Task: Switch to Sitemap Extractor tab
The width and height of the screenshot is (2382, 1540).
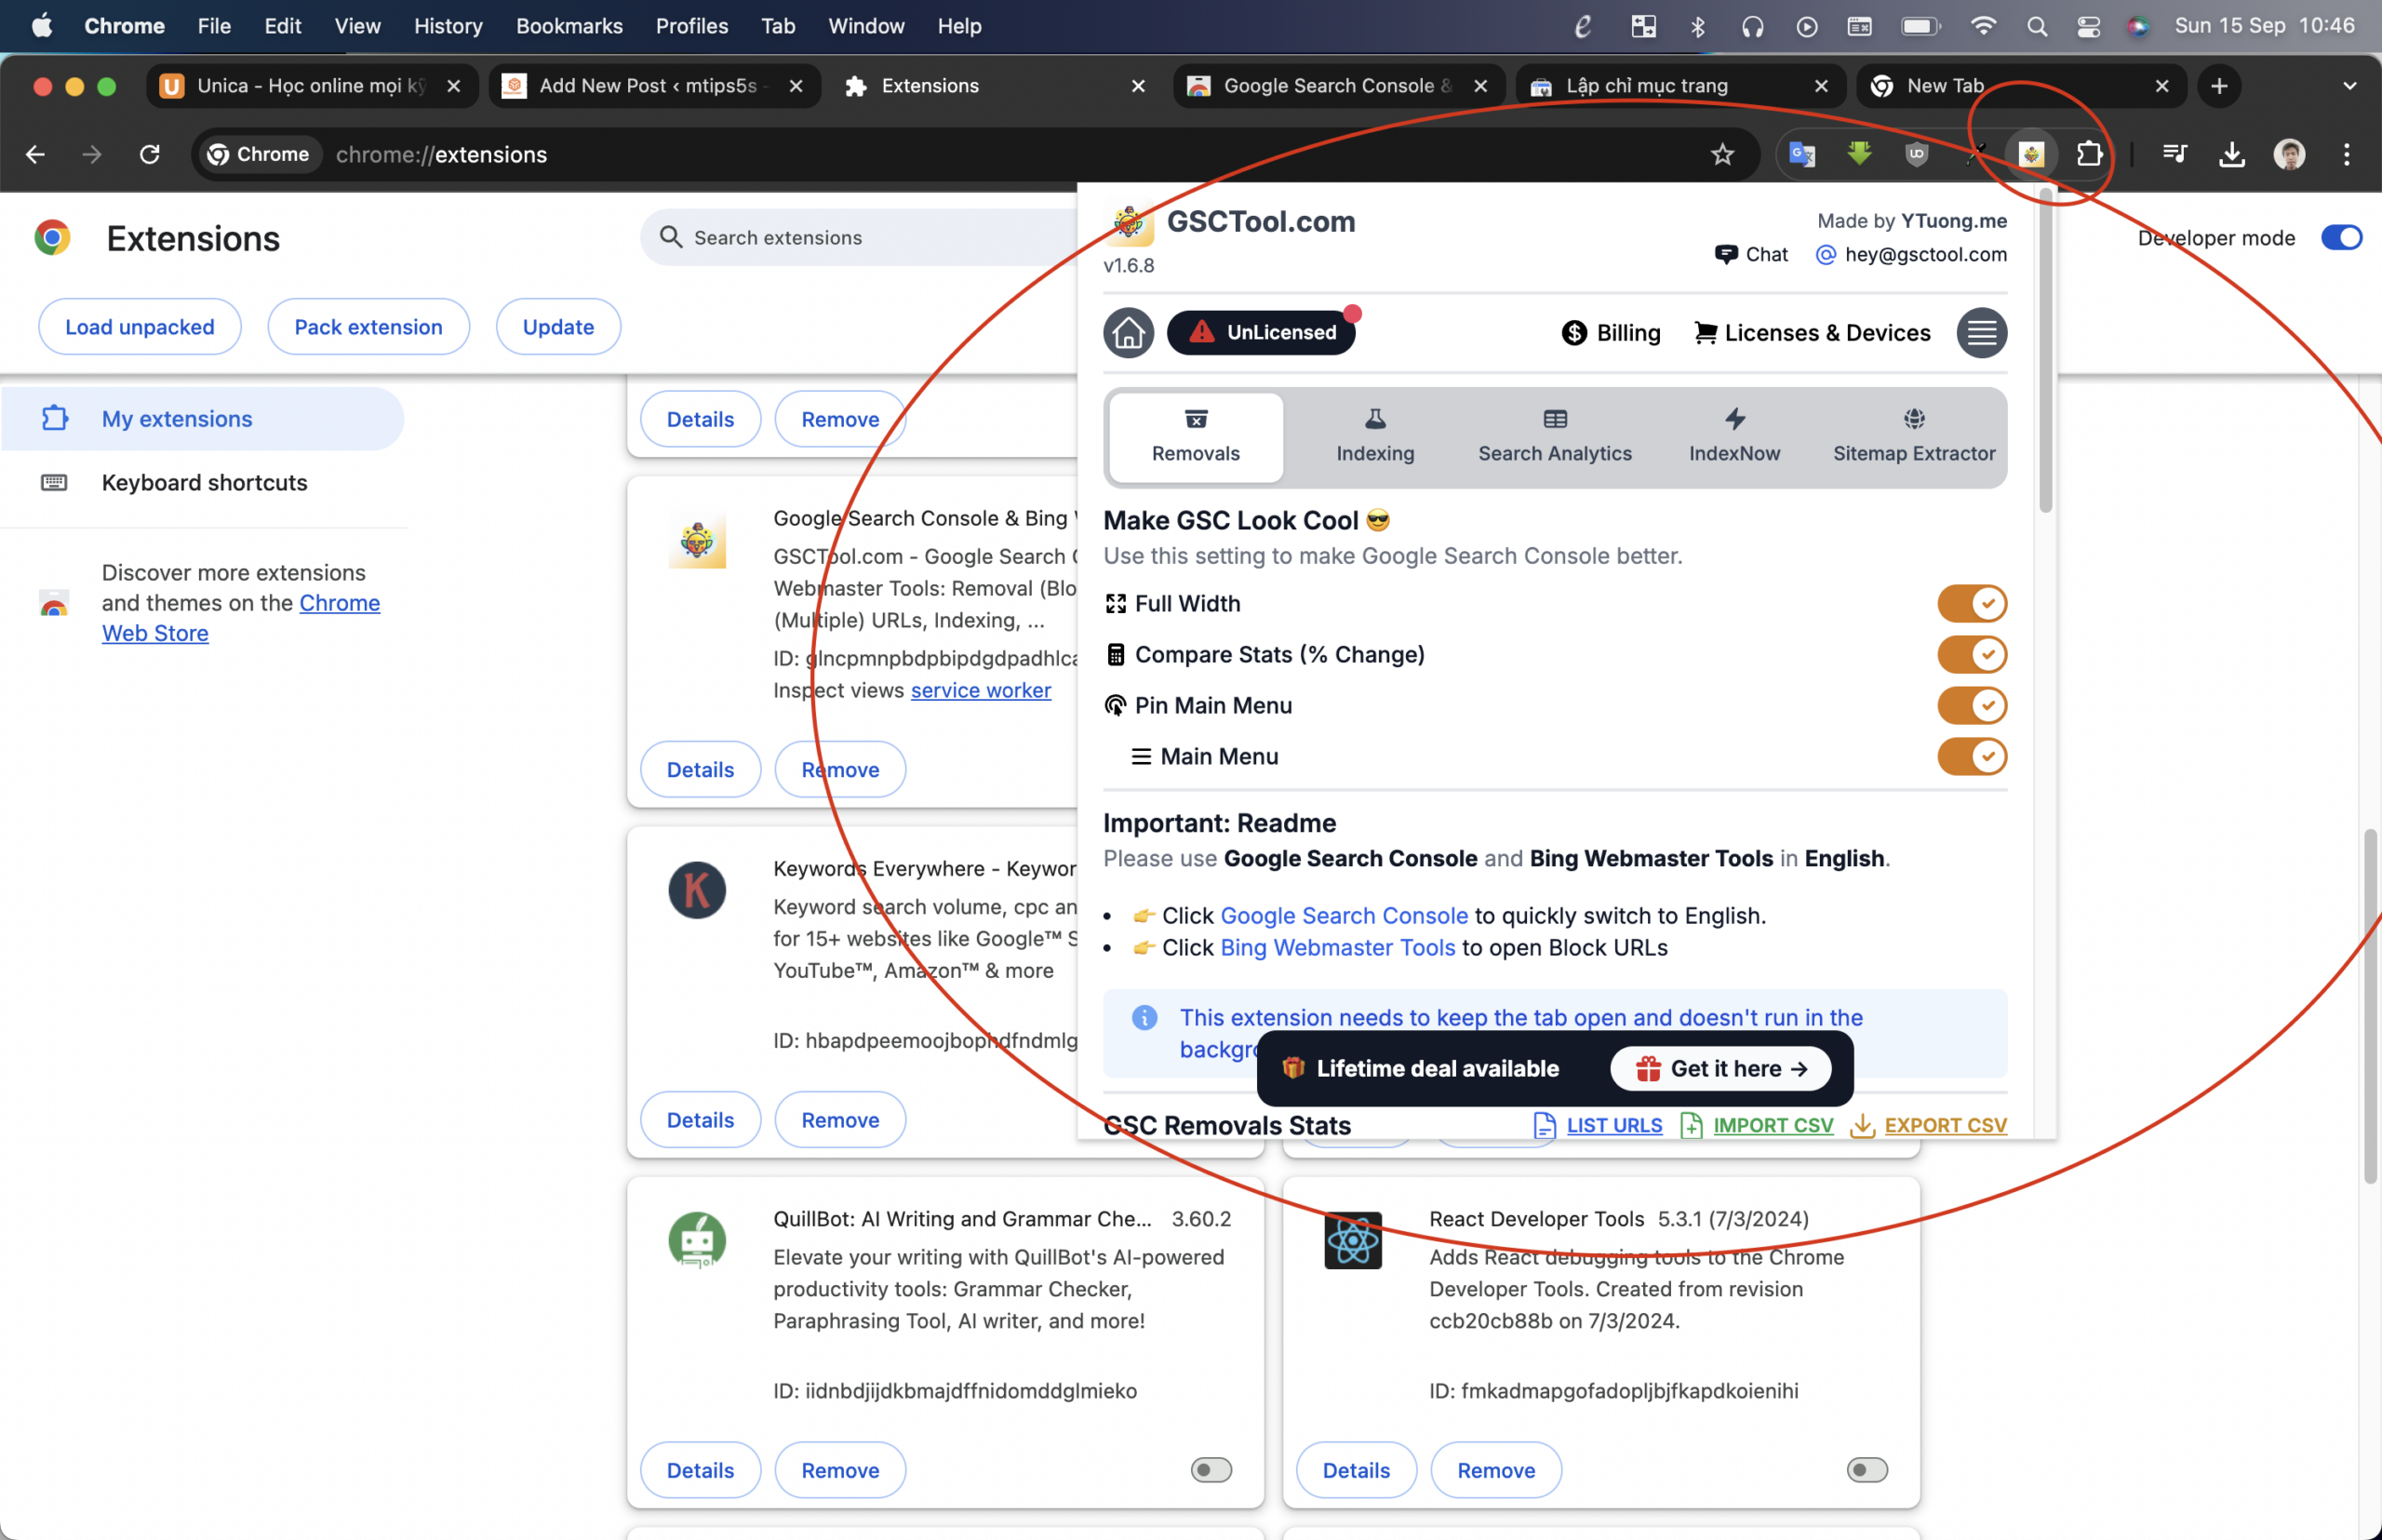Action: (1914, 438)
